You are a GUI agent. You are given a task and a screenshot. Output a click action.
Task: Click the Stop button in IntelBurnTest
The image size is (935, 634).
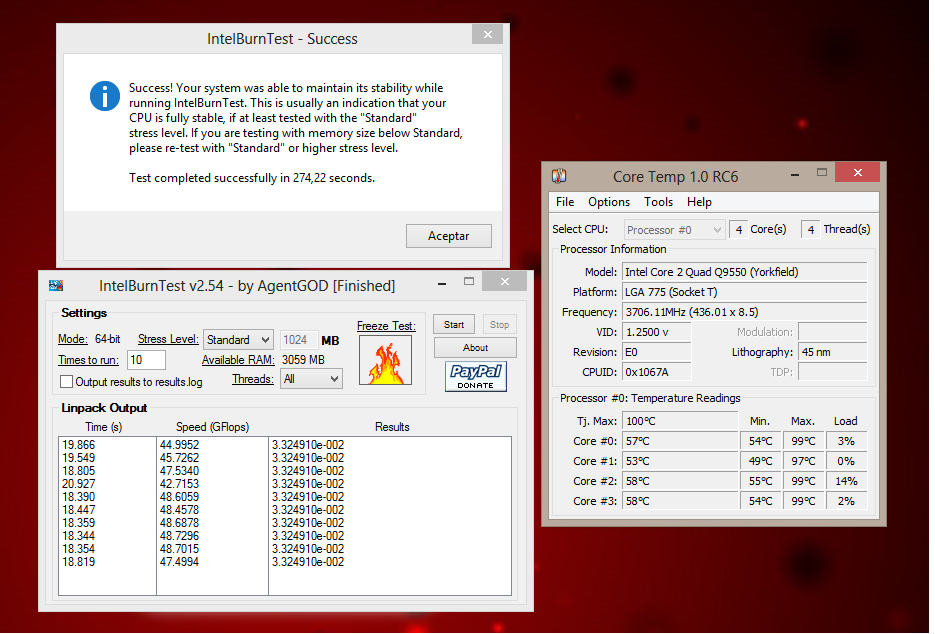coord(499,324)
